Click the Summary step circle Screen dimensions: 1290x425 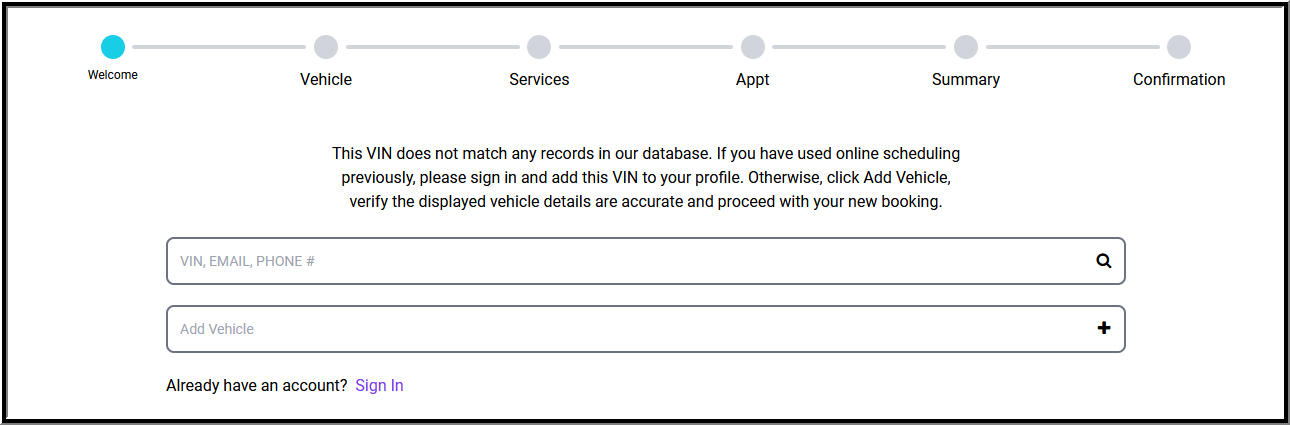966,47
